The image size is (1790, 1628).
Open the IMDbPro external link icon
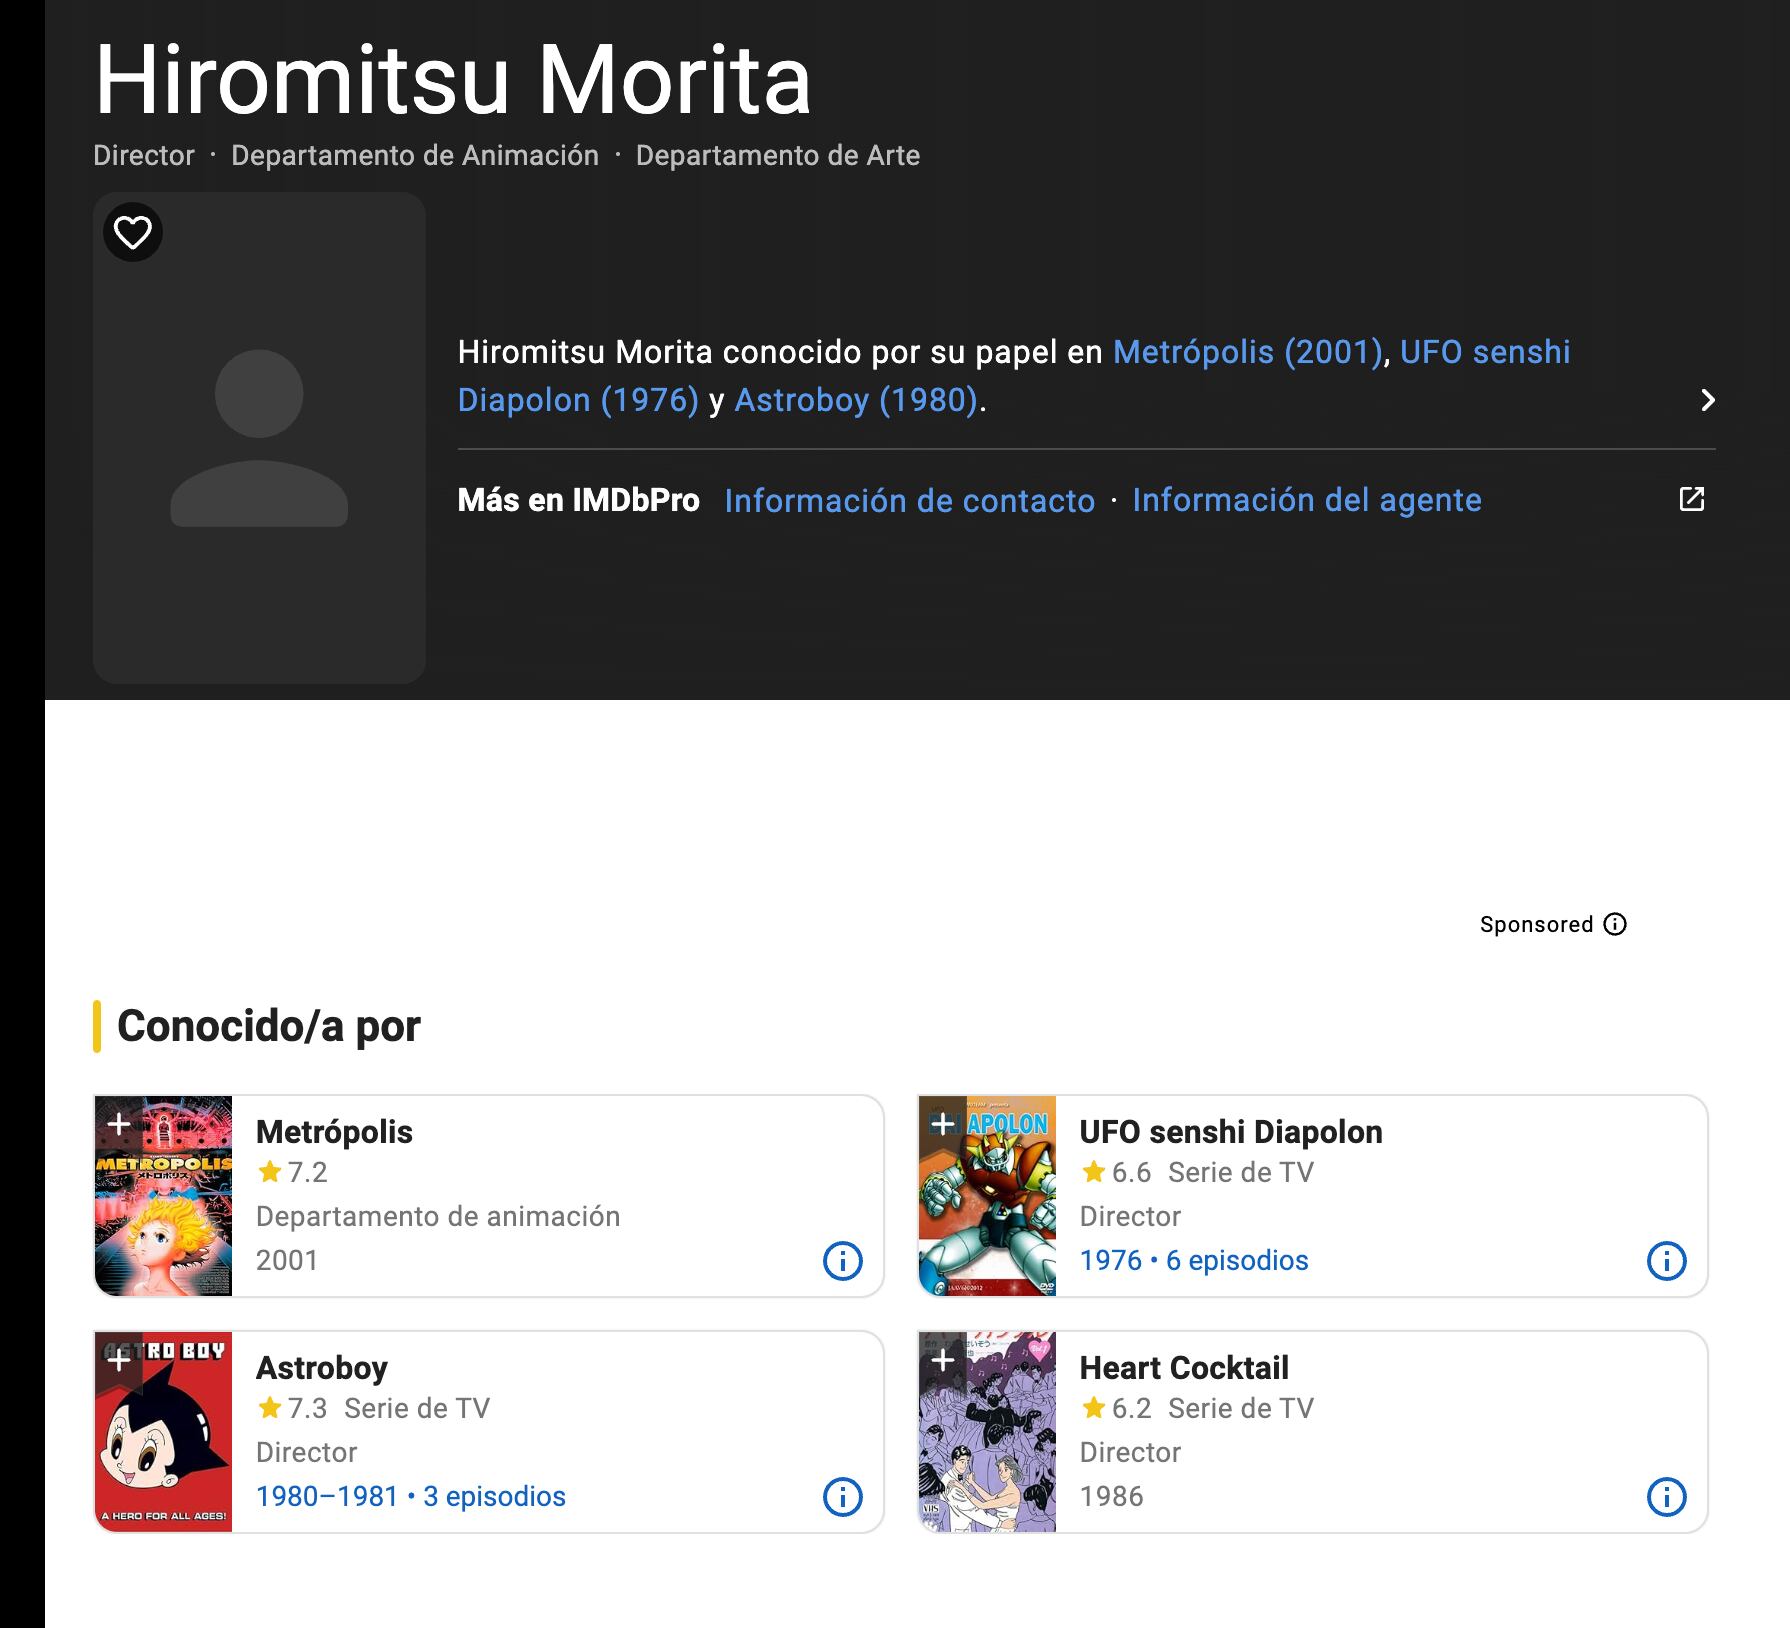1691,499
